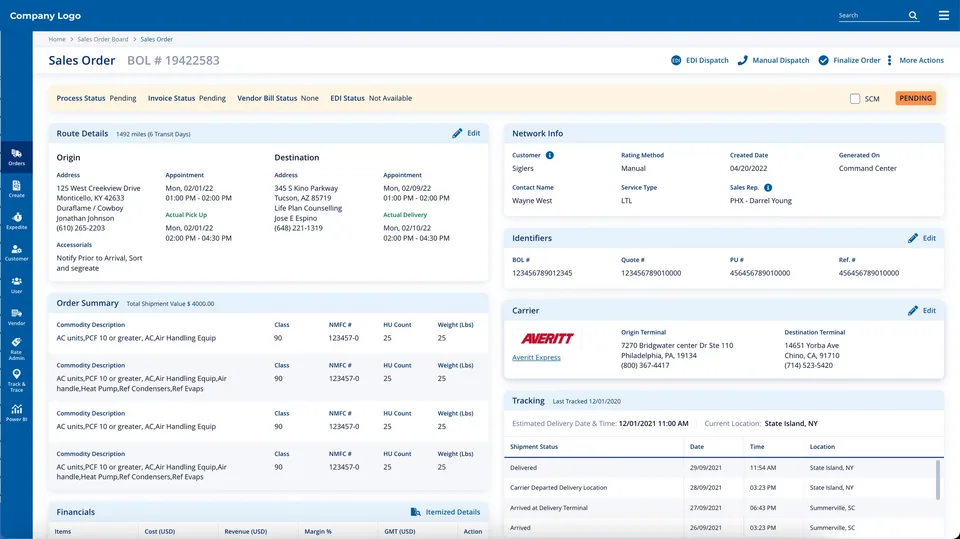Open the Rate Admin sidebar icon

click(17, 349)
